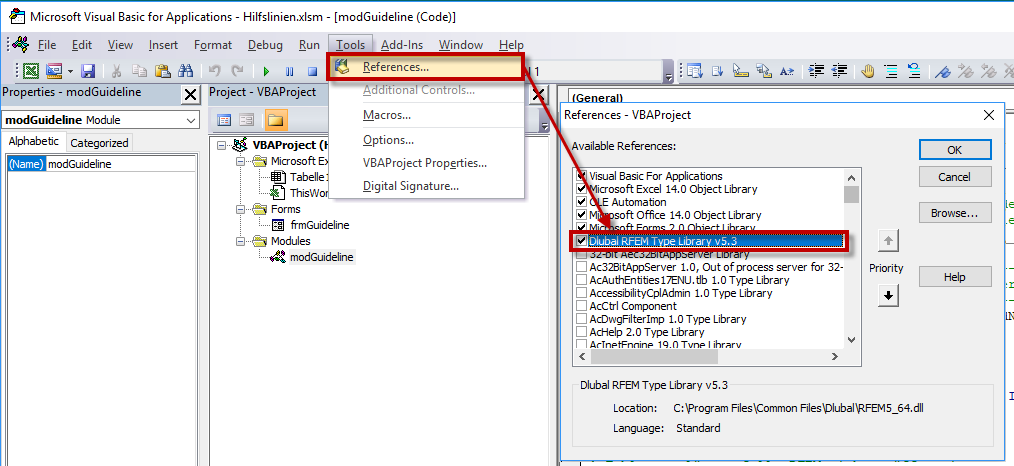Check AcAuthEntities17ENU.tlb 1.0 Type Library
1014x466 pixels.
pyautogui.click(x=582, y=280)
